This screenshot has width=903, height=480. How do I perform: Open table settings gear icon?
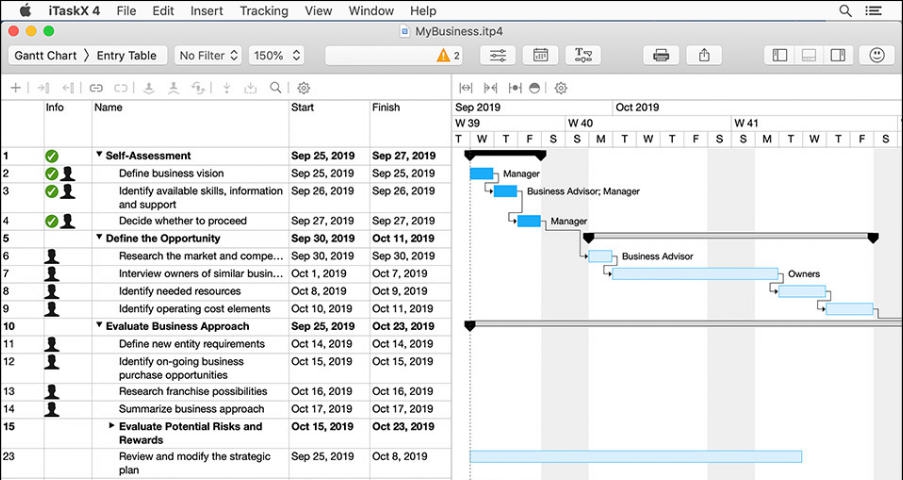[303, 88]
